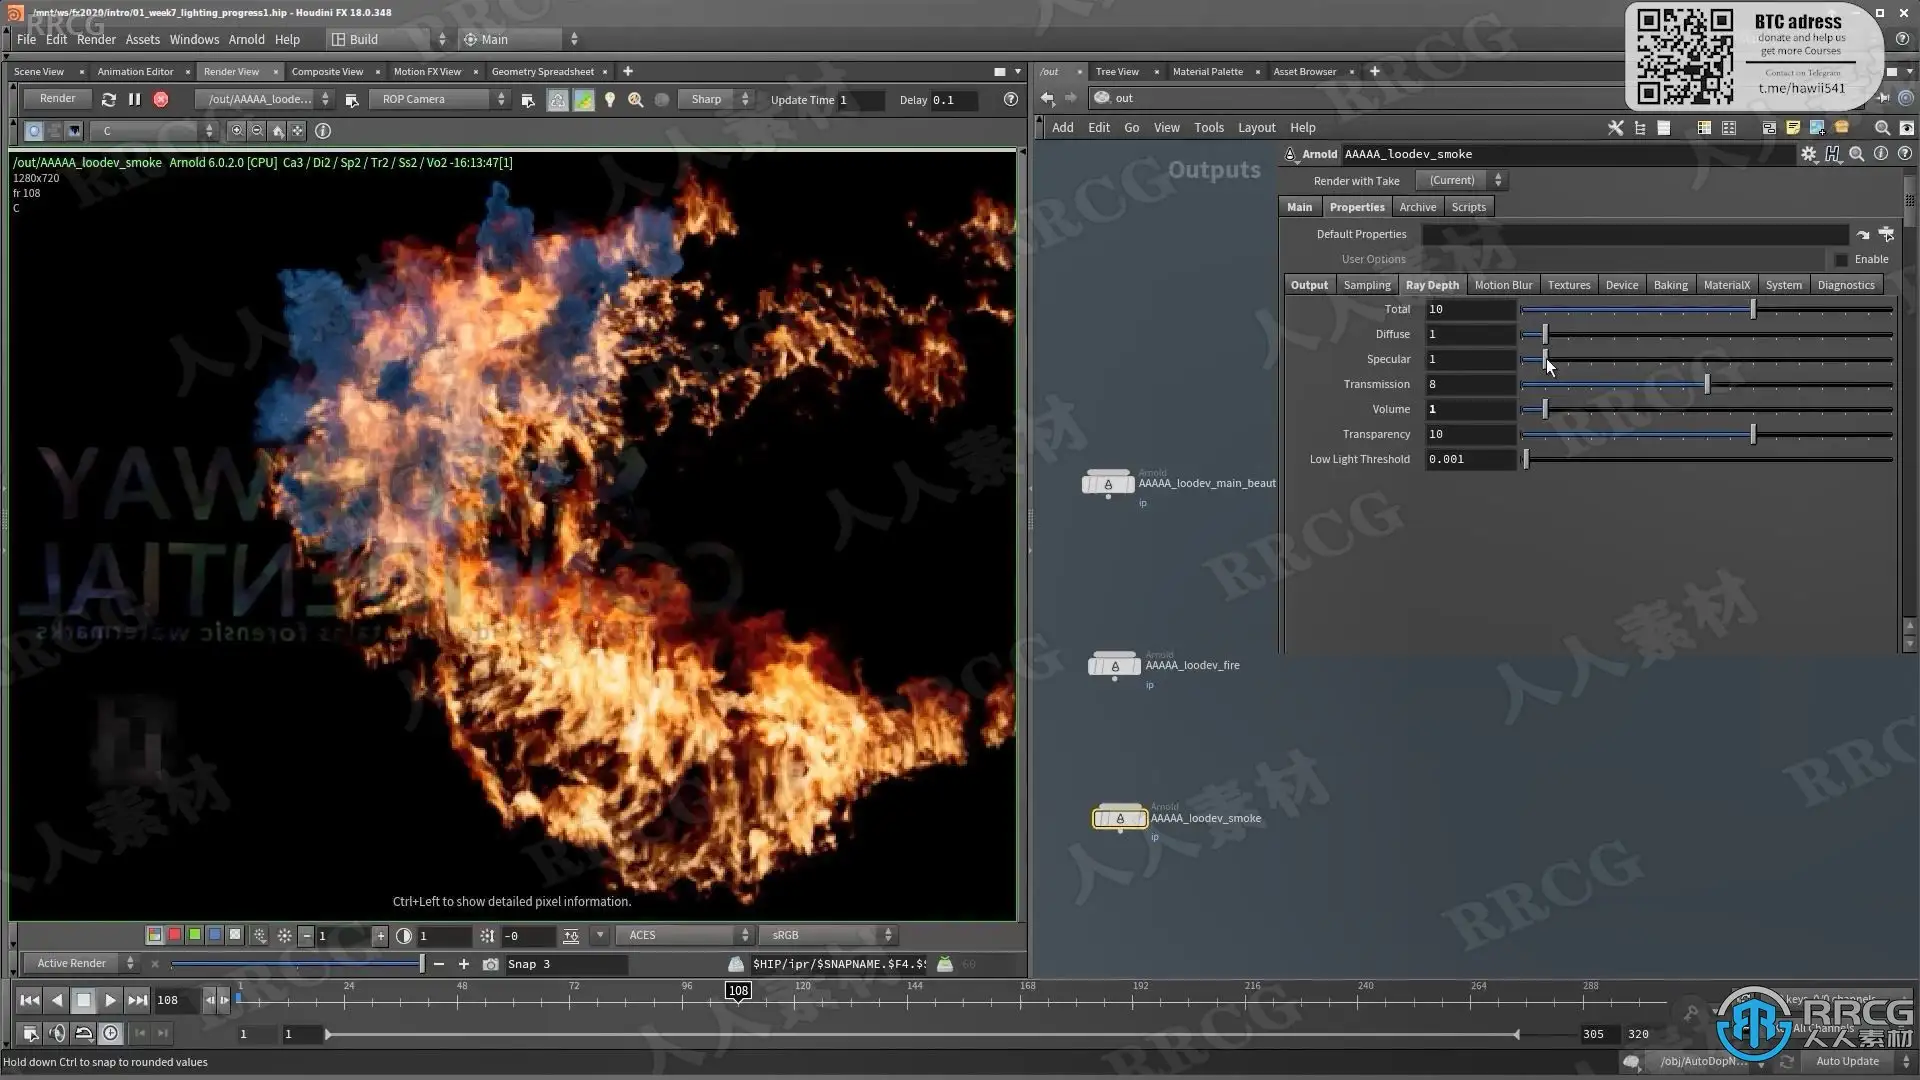This screenshot has height=1080, width=1920.
Task: Adjust the Total ray depth slider
Action: [1706, 309]
